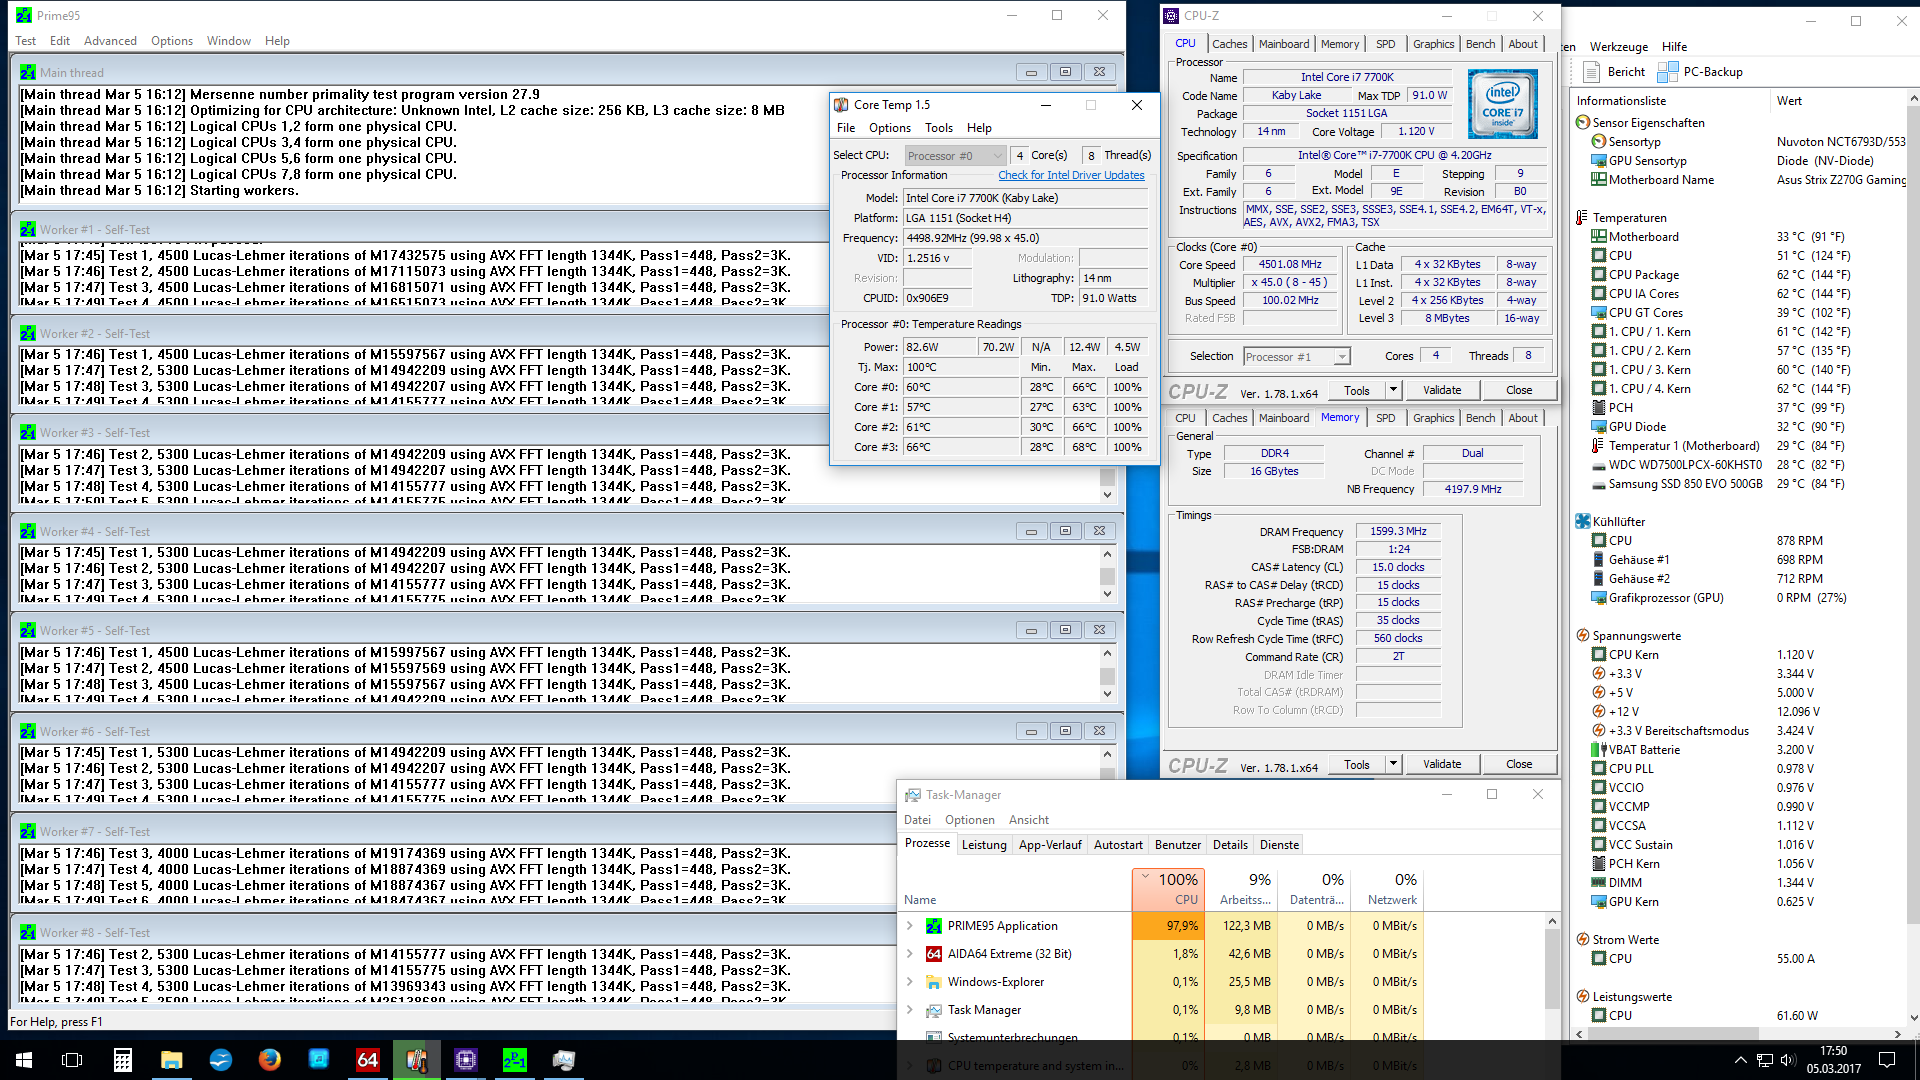This screenshot has width=1920, height=1080.
Task: Click the PC-Backup toolbar icon
Action: click(1668, 72)
